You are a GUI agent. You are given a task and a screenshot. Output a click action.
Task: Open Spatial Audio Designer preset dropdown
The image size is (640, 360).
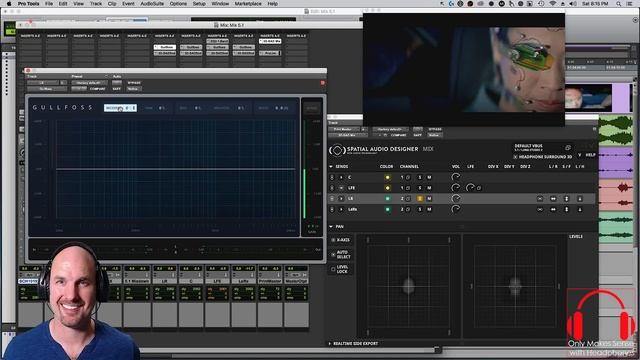coord(391,129)
